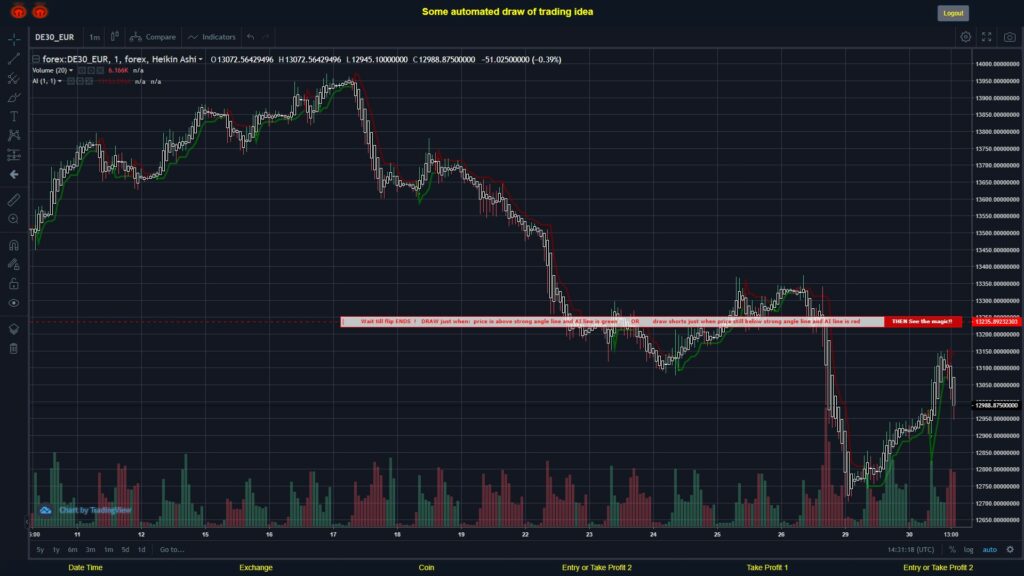Open the chart patterns tool
The image size is (1024, 576).
(x=14, y=135)
